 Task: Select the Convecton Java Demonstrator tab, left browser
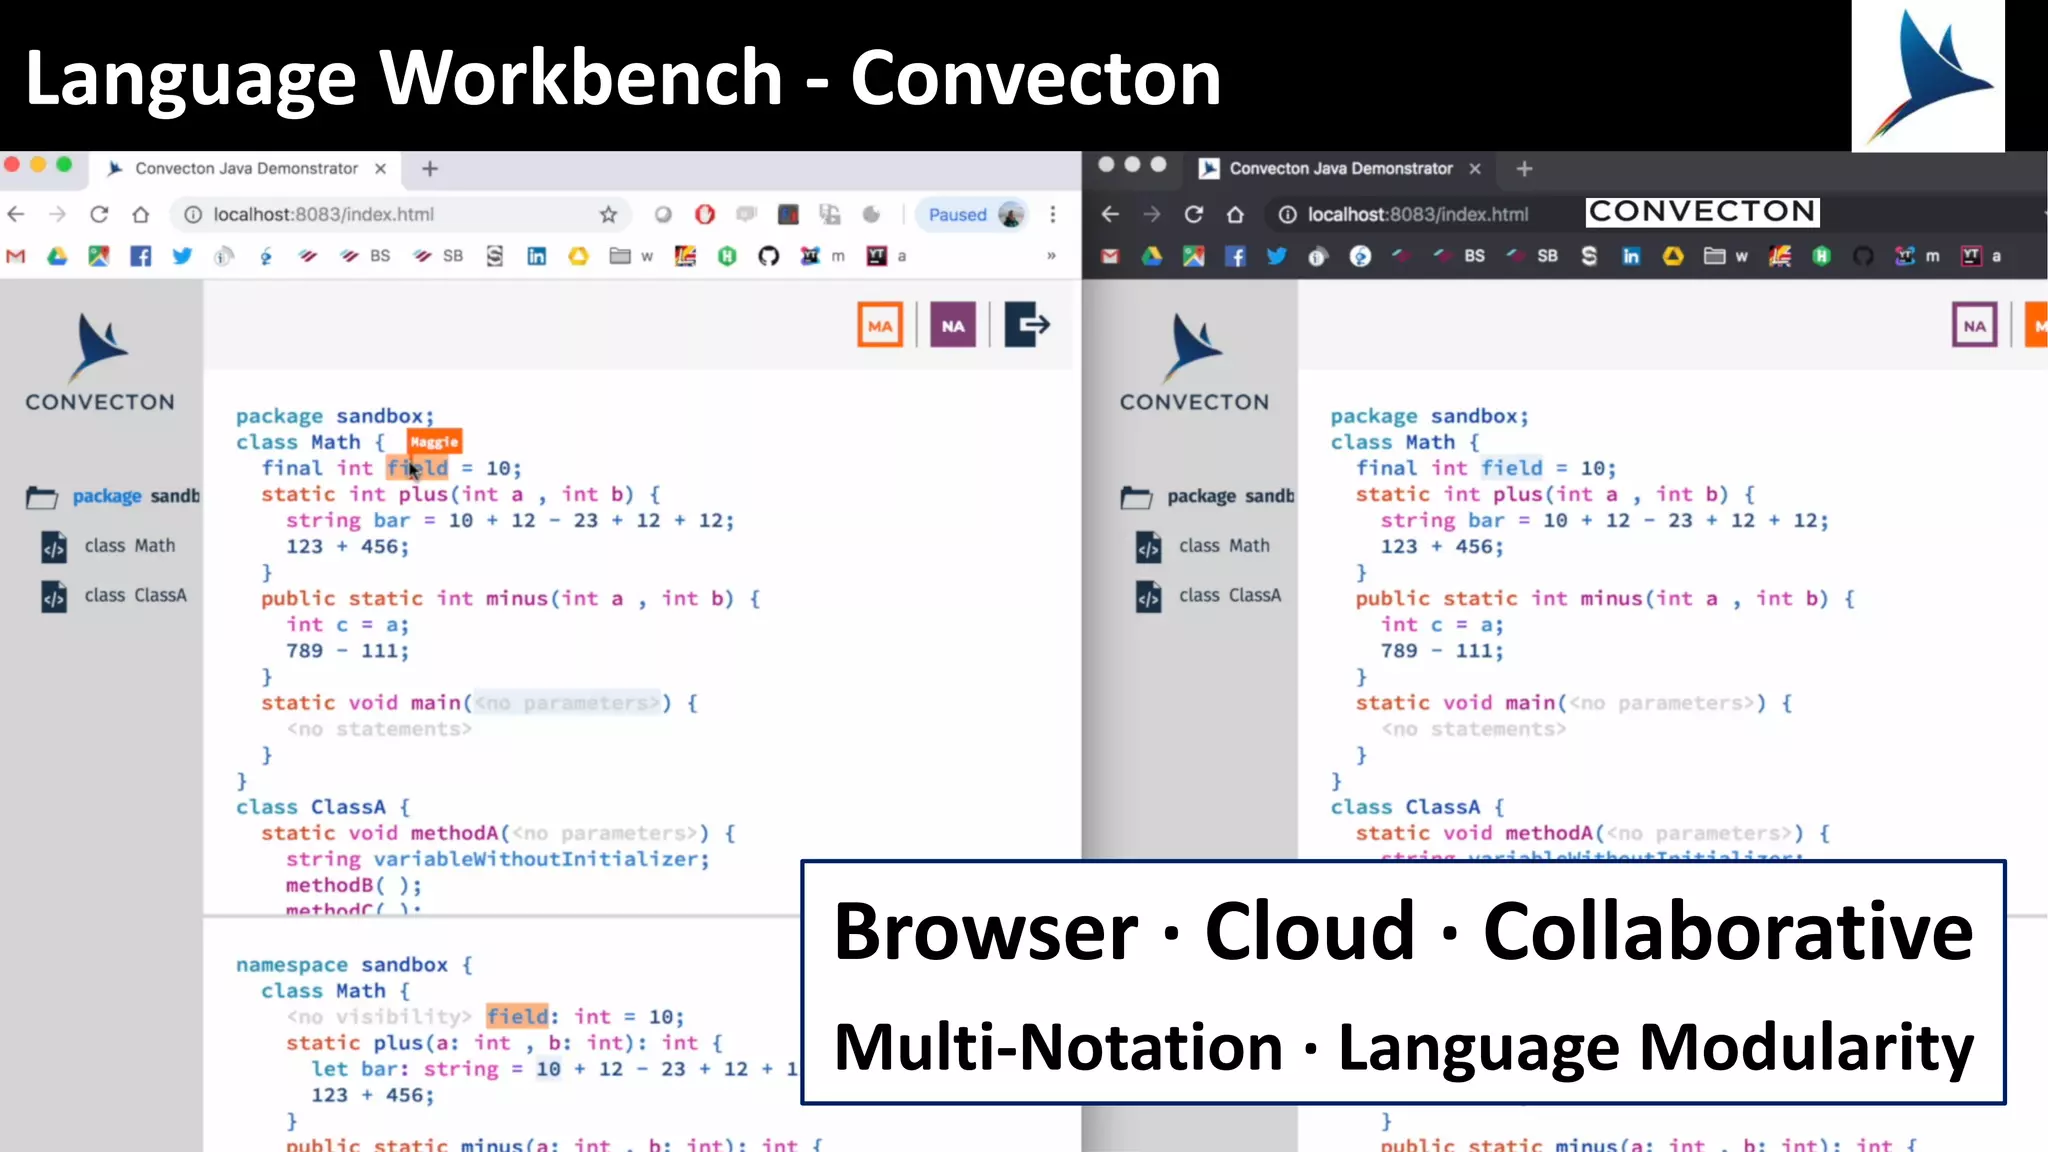tap(246, 169)
